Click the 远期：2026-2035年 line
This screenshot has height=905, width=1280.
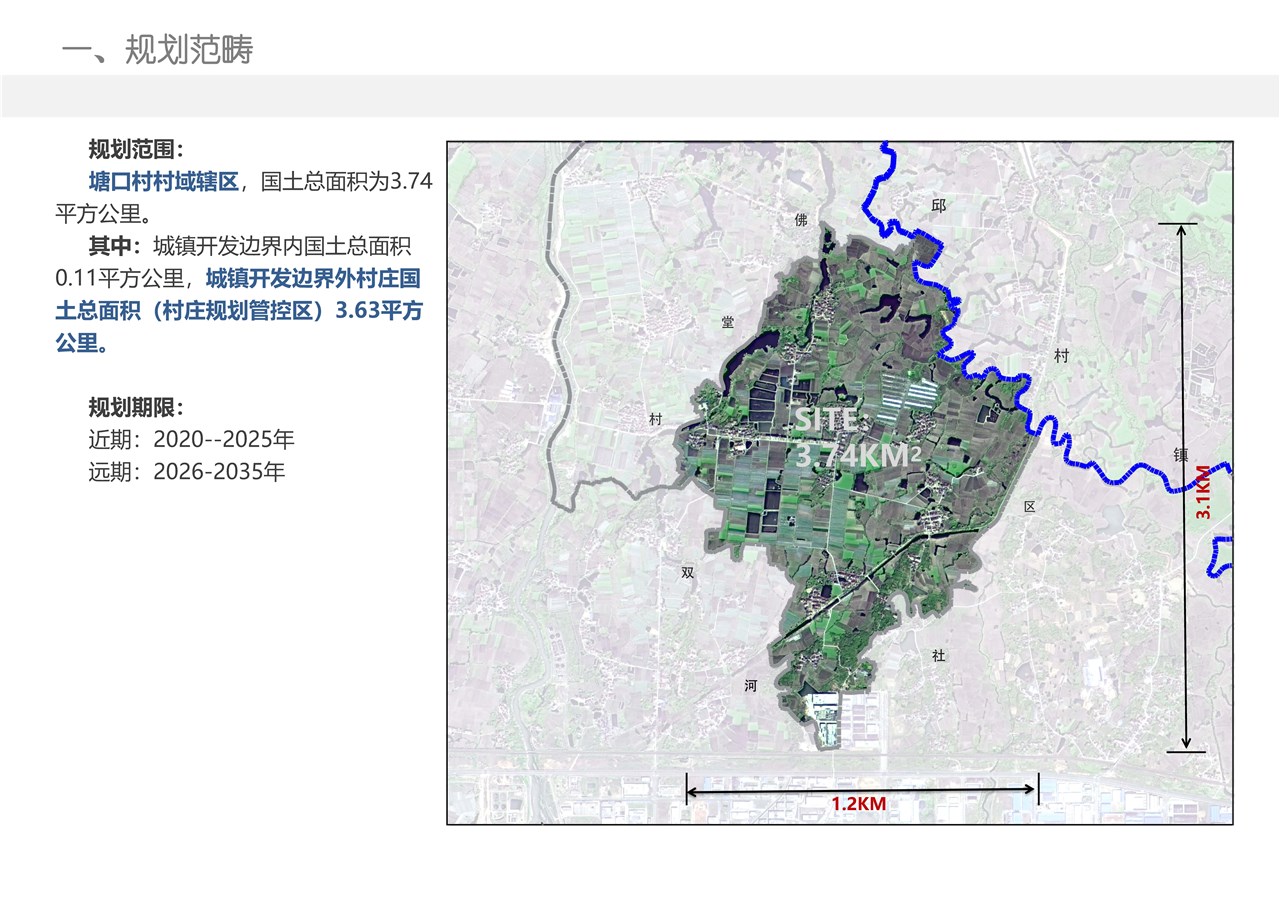186,472
